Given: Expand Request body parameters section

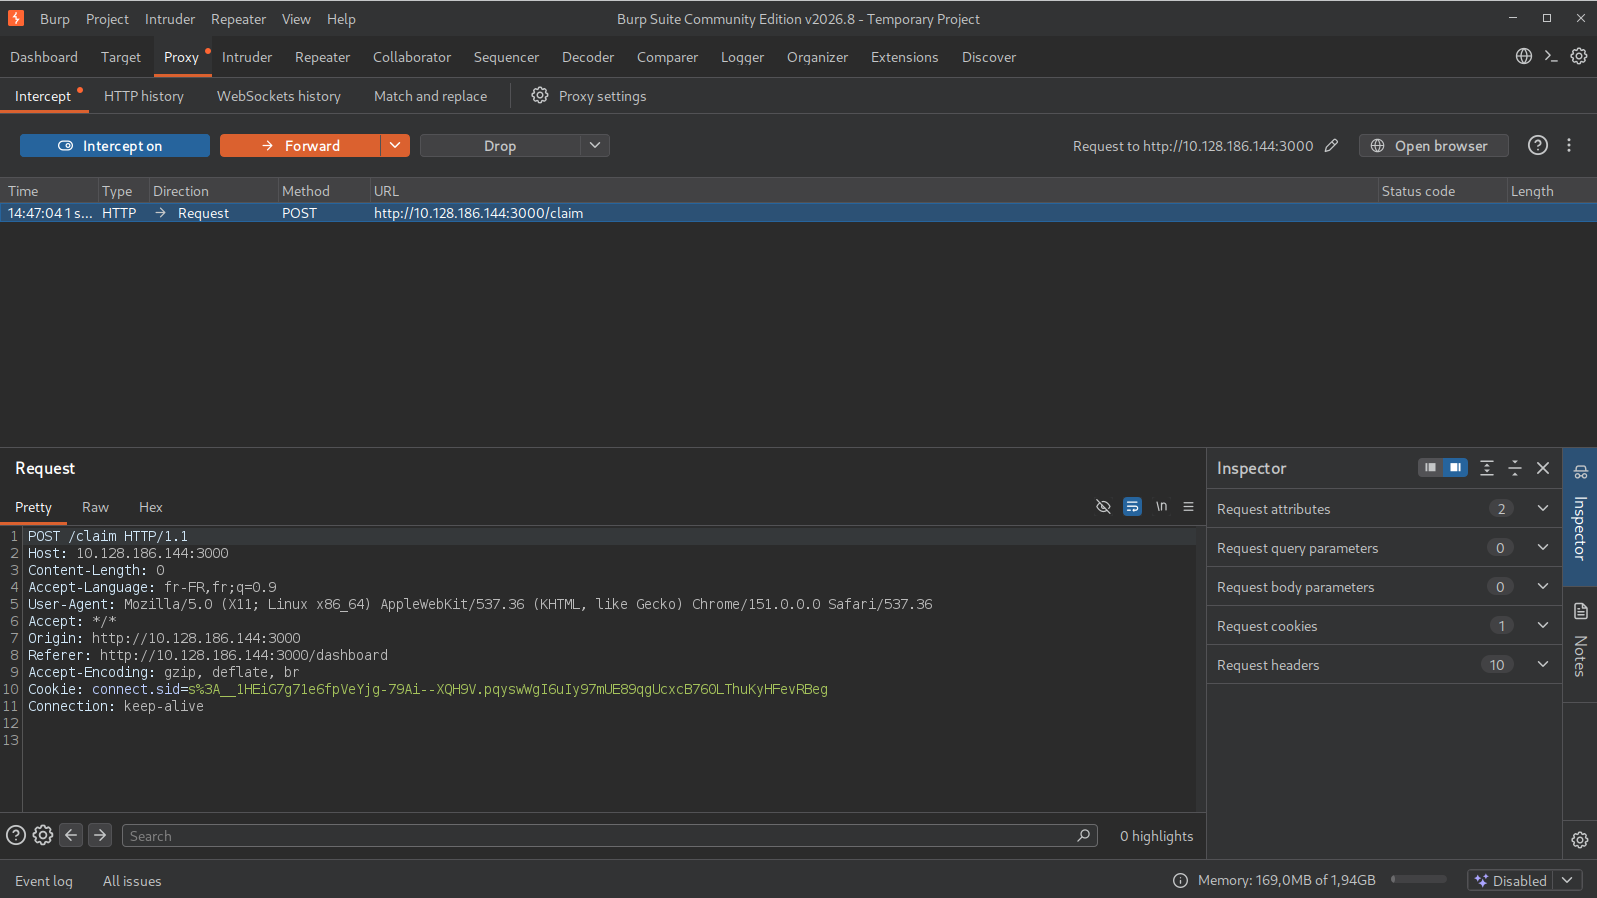Looking at the screenshot, I should (1384, 587).
